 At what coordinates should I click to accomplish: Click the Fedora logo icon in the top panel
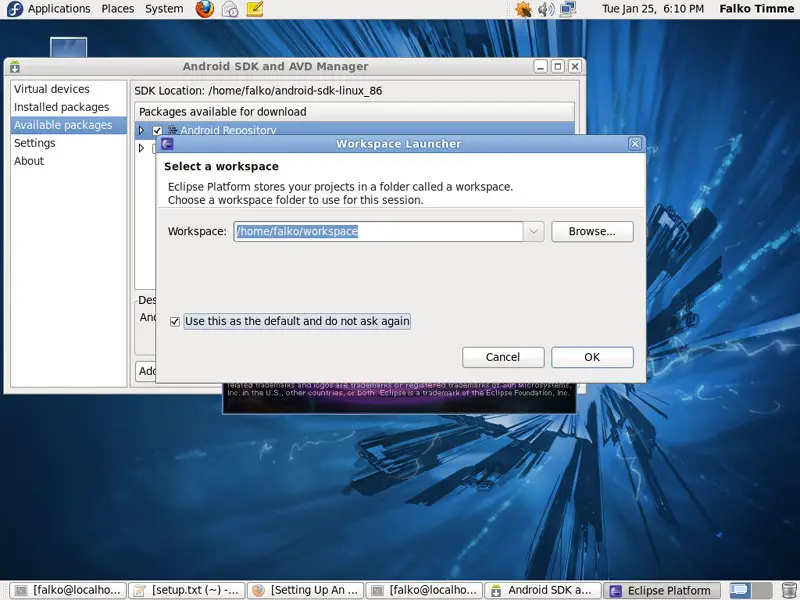(14, 9)
